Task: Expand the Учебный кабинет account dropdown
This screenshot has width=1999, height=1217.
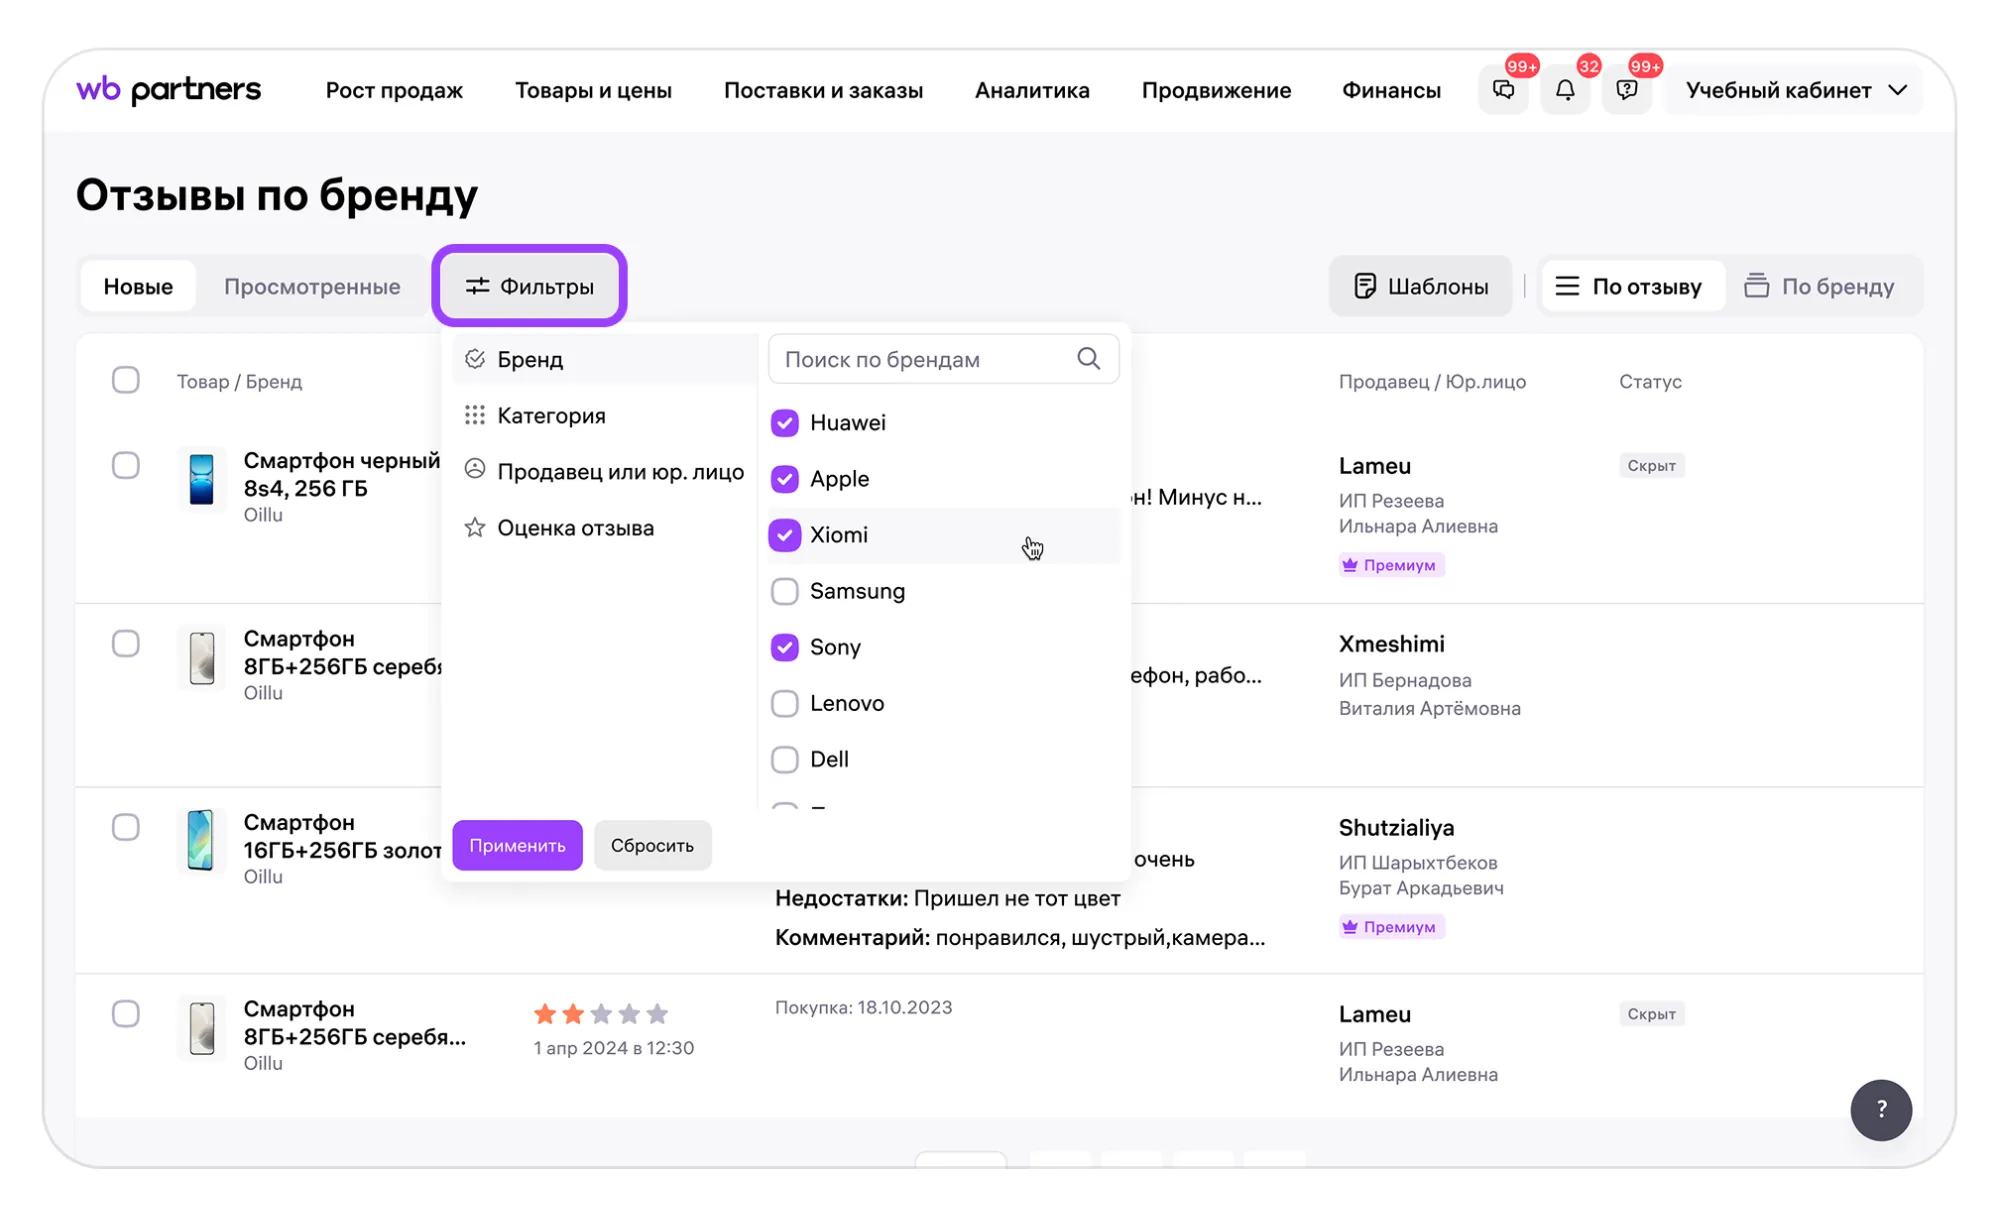Action: [1795, 90]
